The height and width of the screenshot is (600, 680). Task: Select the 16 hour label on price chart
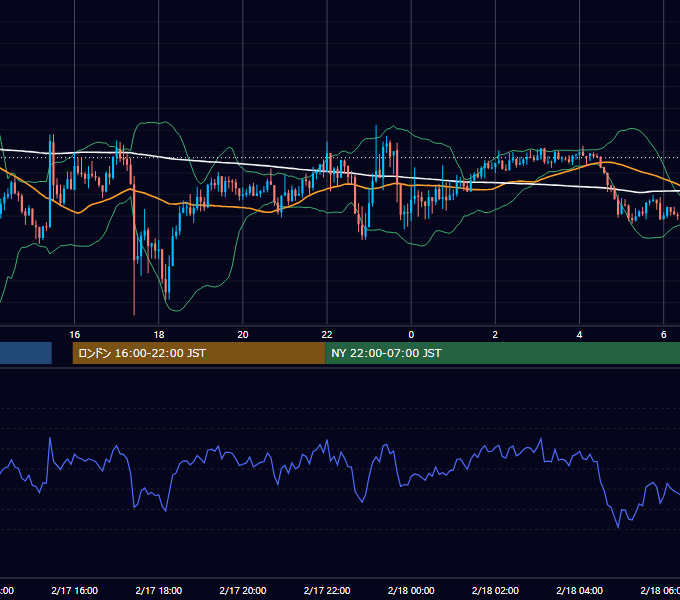click(x=75, y=335)
